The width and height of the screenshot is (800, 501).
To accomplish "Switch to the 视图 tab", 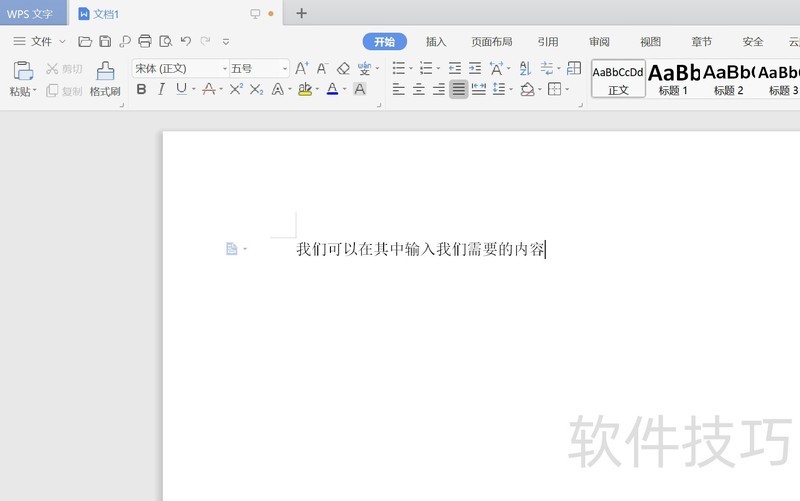I will [x=651, y=41].
